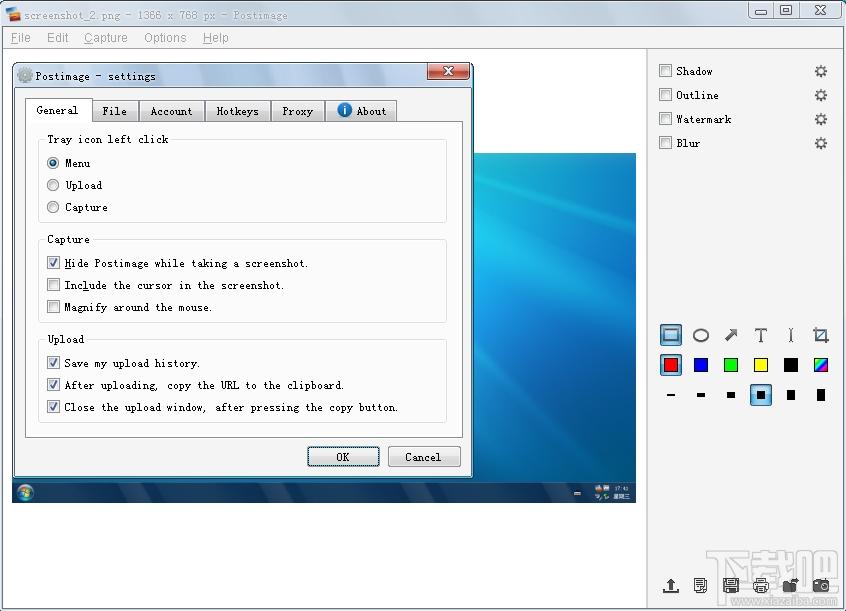Select the rectangle drawing tool
The width and height of the screenshot is (846, 611).
(671, 335)
